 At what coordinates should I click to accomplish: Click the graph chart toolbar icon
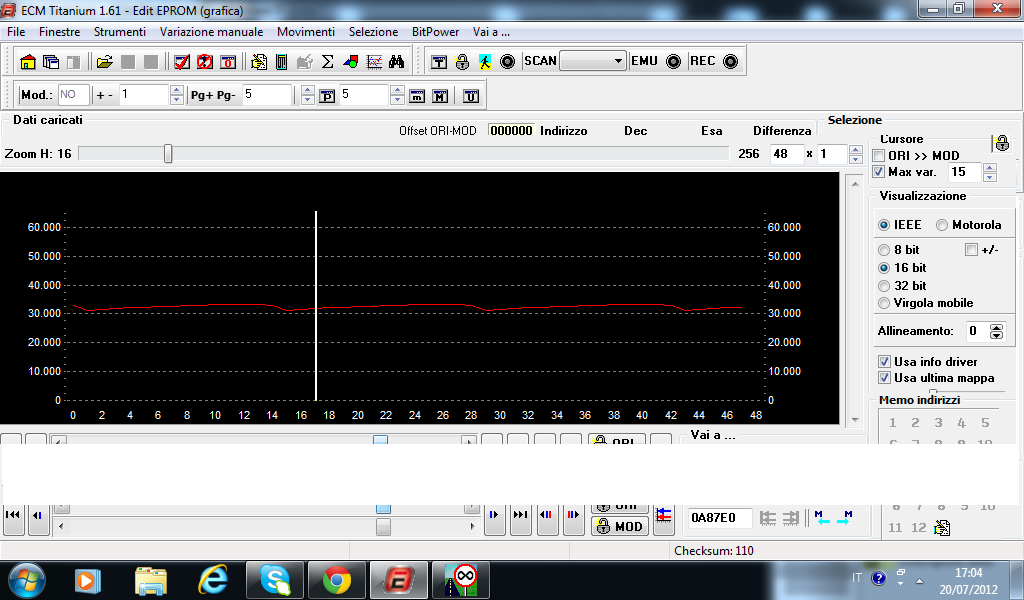click(374, 62)
